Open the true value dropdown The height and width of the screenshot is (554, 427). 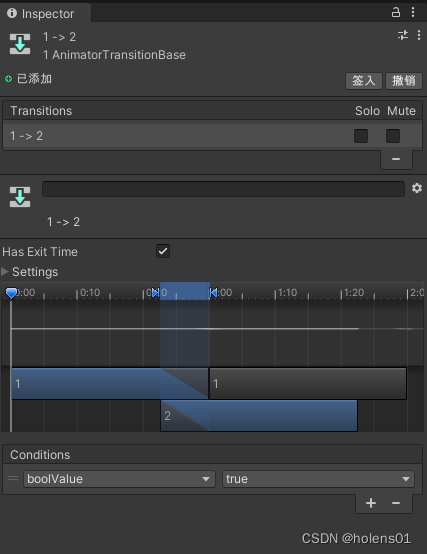318,479
